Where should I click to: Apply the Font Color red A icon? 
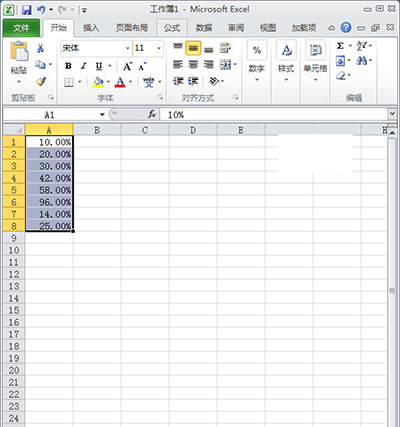120,82
